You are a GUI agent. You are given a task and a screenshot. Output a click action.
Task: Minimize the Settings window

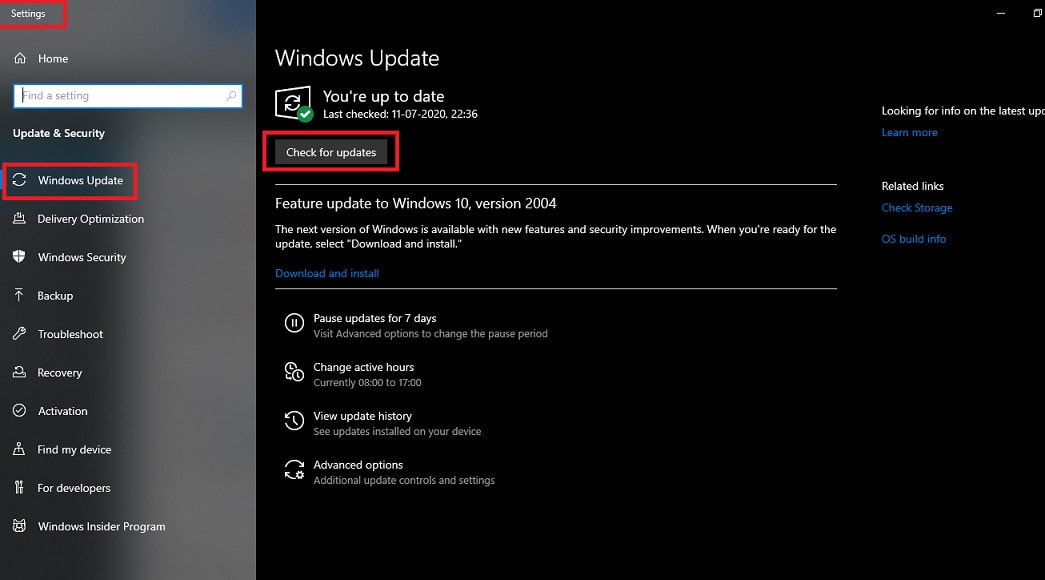[1000, 13]
